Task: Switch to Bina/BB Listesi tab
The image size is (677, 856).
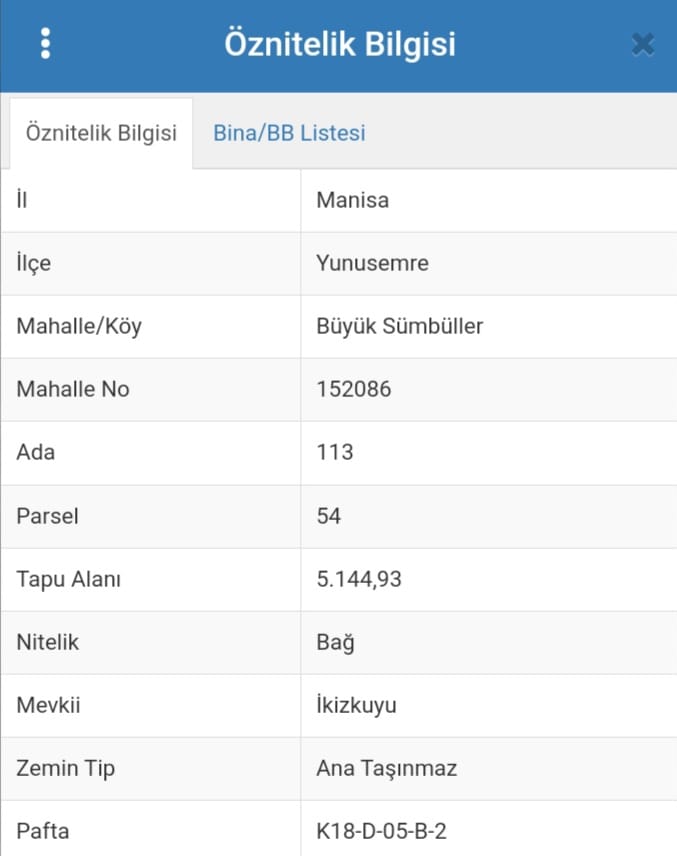Action: (289, 133)
